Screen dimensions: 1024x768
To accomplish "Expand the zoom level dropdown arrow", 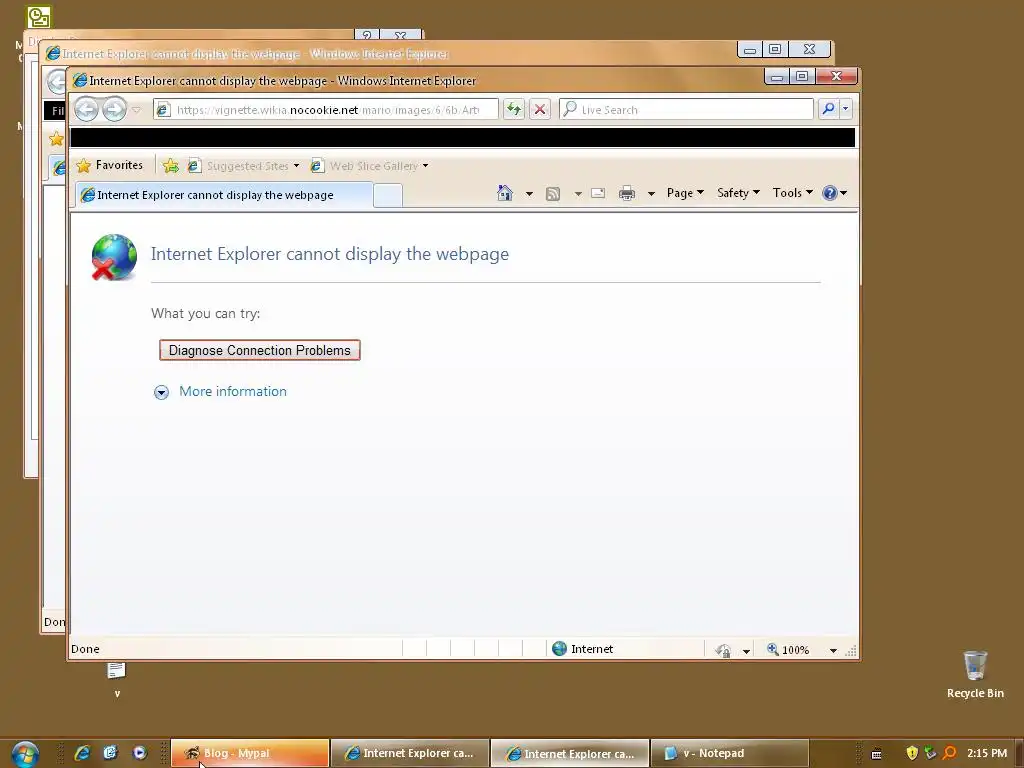I will point(833,650).
